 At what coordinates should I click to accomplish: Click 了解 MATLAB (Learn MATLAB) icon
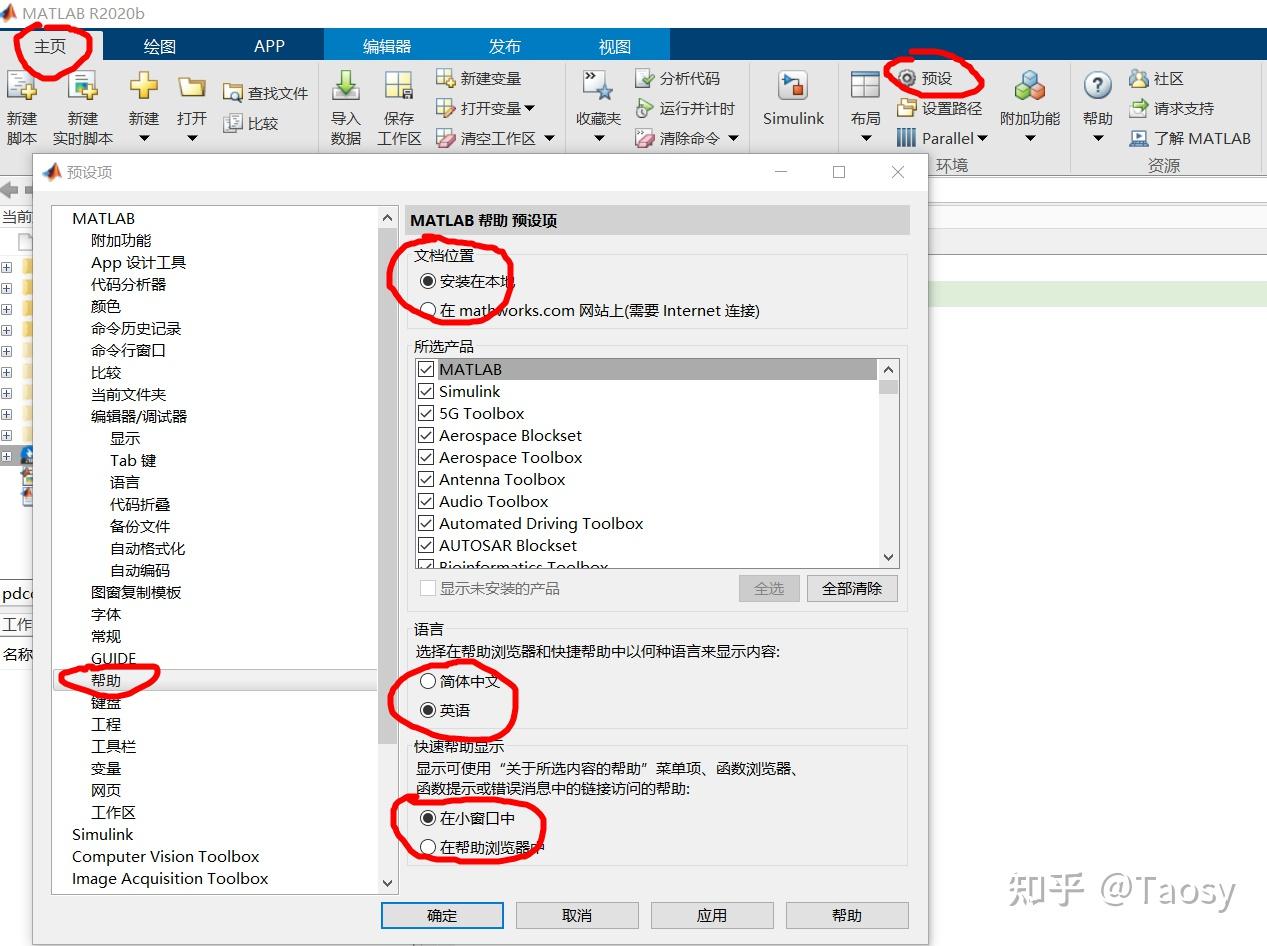point(1138,138)
